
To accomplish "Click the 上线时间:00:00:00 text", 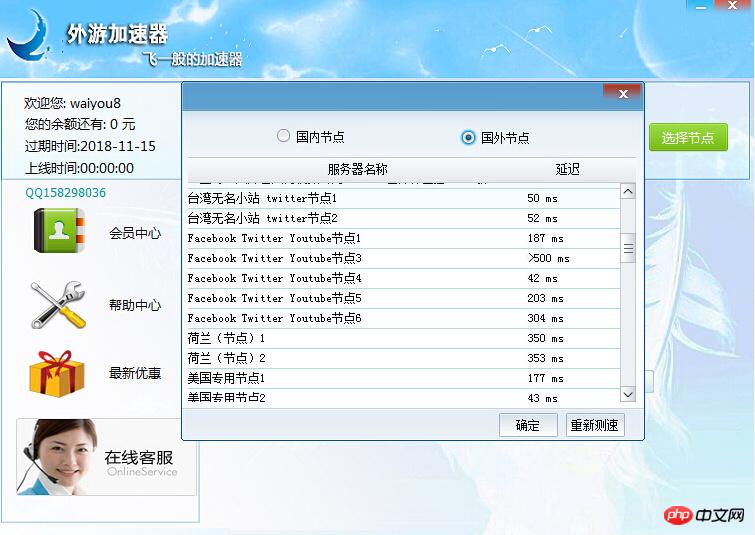I will click(79, 168).
